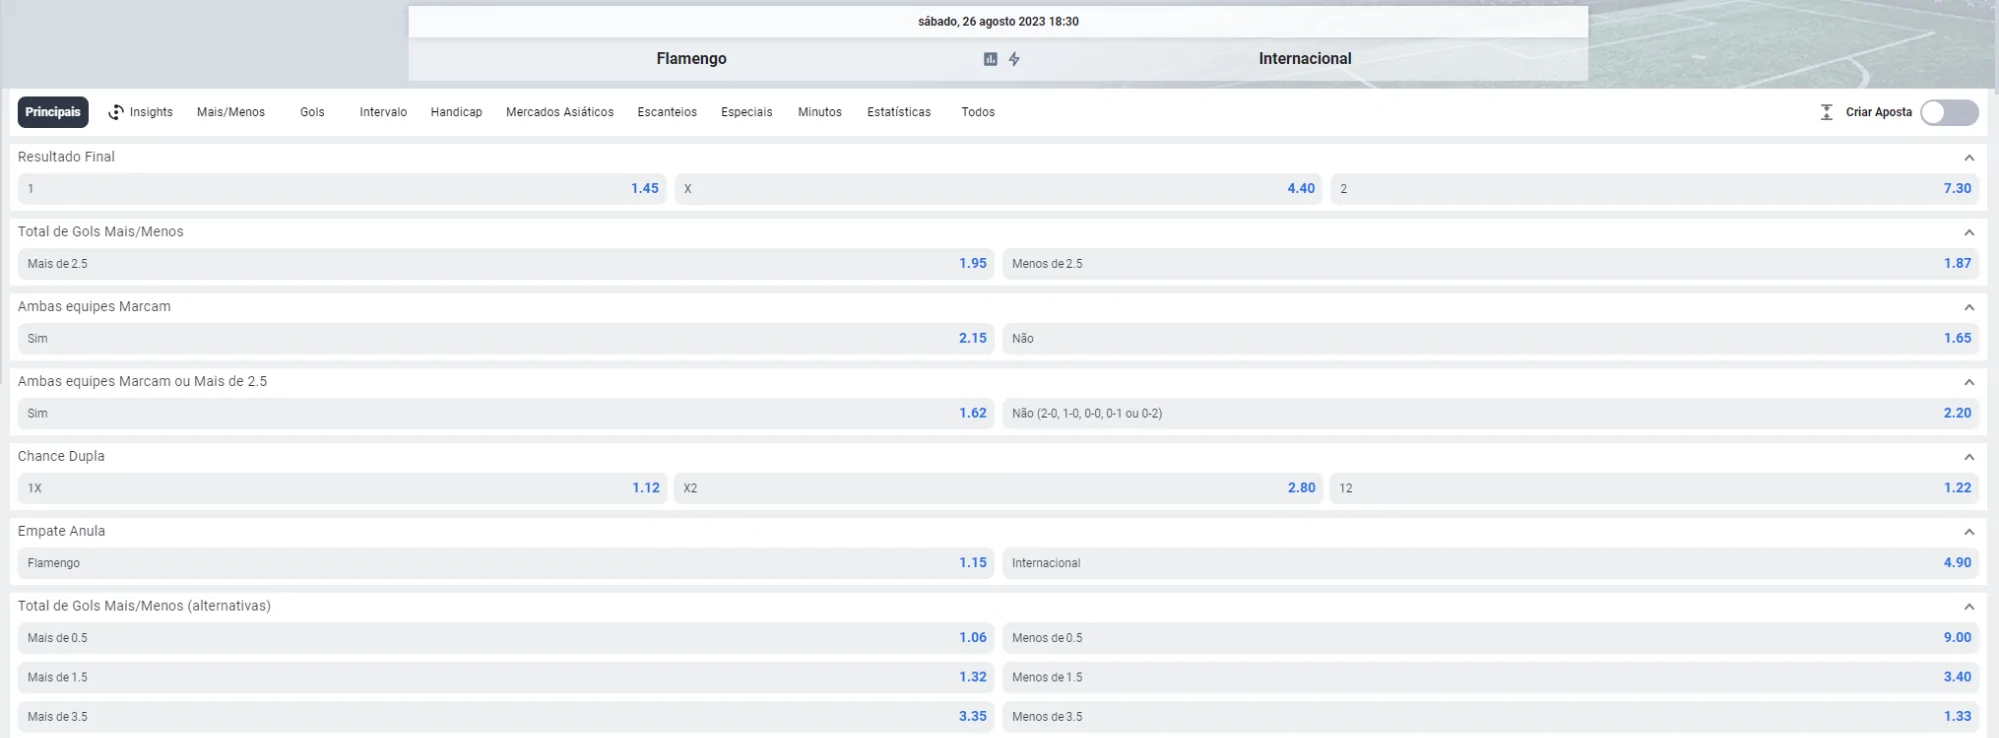The height and width of the screenshot is (738, 1999).
Task: Pick double chance X2 at 2.80
Action: click(998, 488)
